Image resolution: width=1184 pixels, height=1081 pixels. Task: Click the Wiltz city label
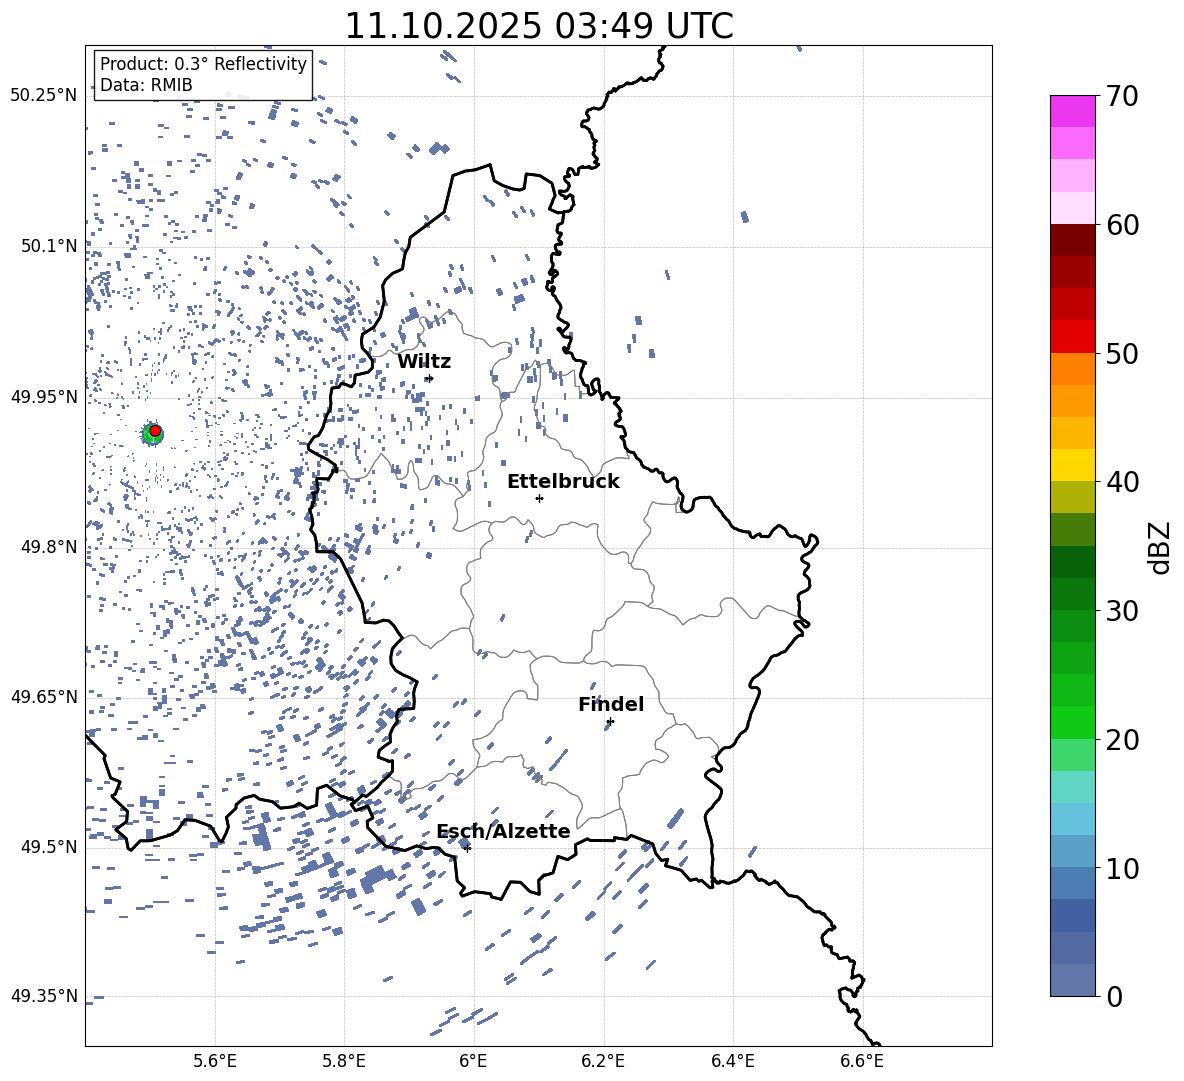(x=424, y=362)
